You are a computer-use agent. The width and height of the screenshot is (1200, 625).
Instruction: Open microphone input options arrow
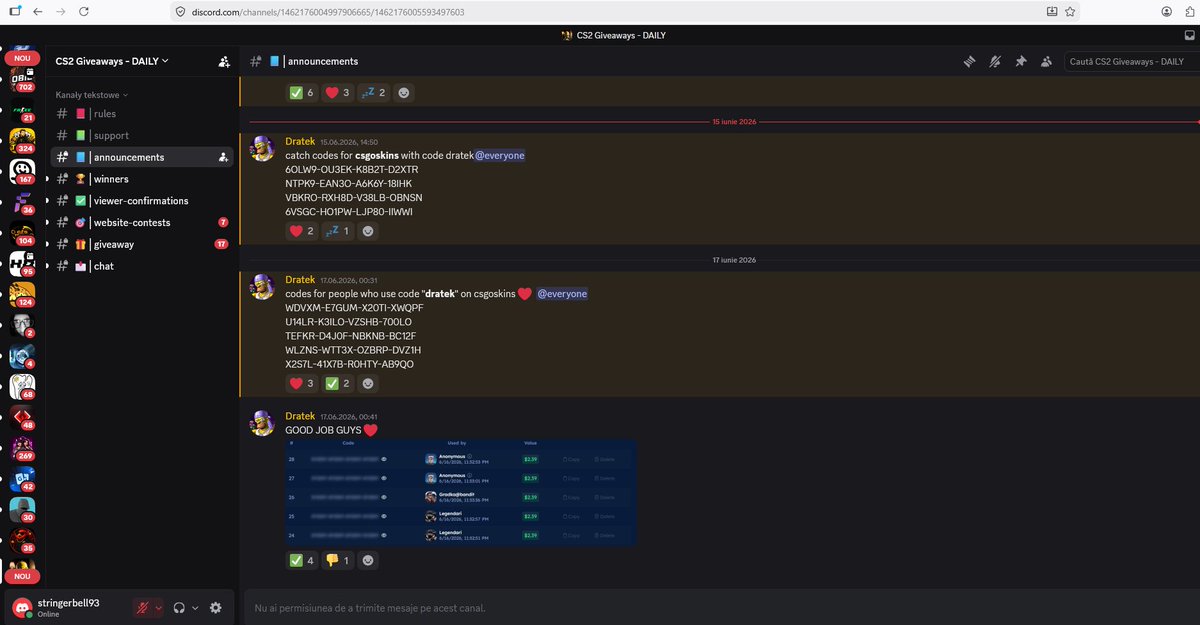coord(158,607)
